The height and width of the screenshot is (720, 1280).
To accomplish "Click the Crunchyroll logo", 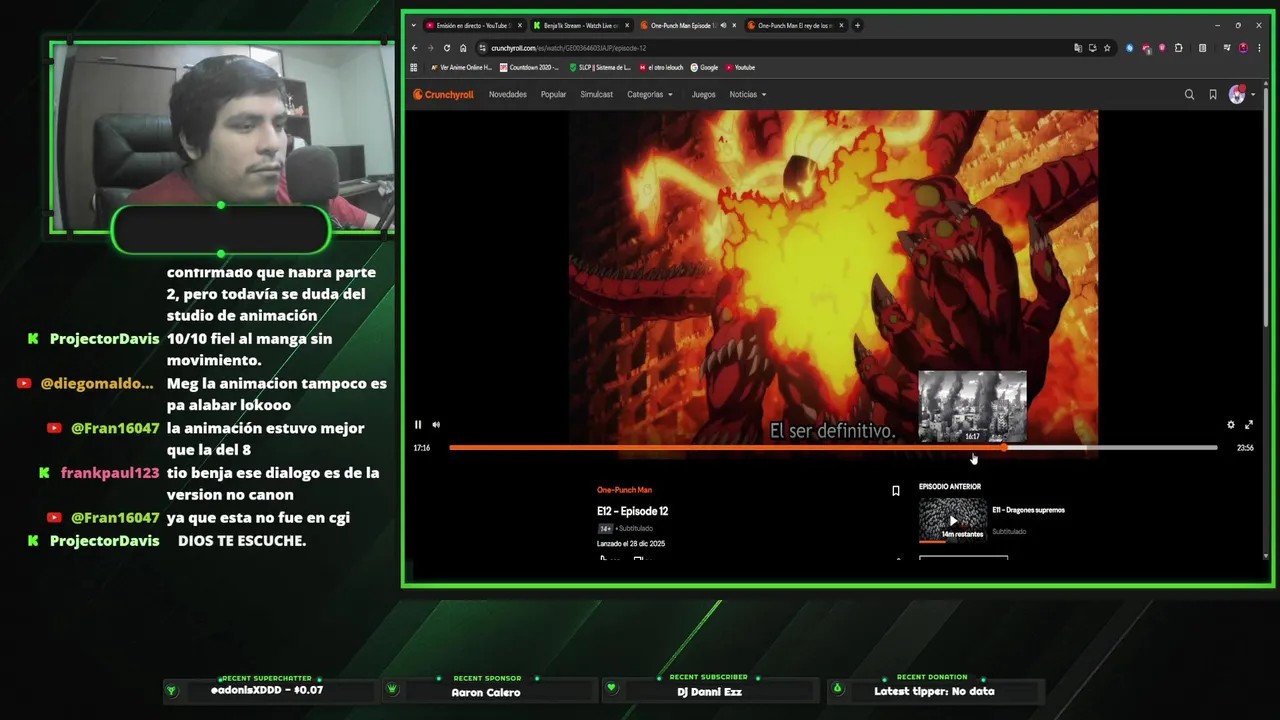I will tap(443, 95).
